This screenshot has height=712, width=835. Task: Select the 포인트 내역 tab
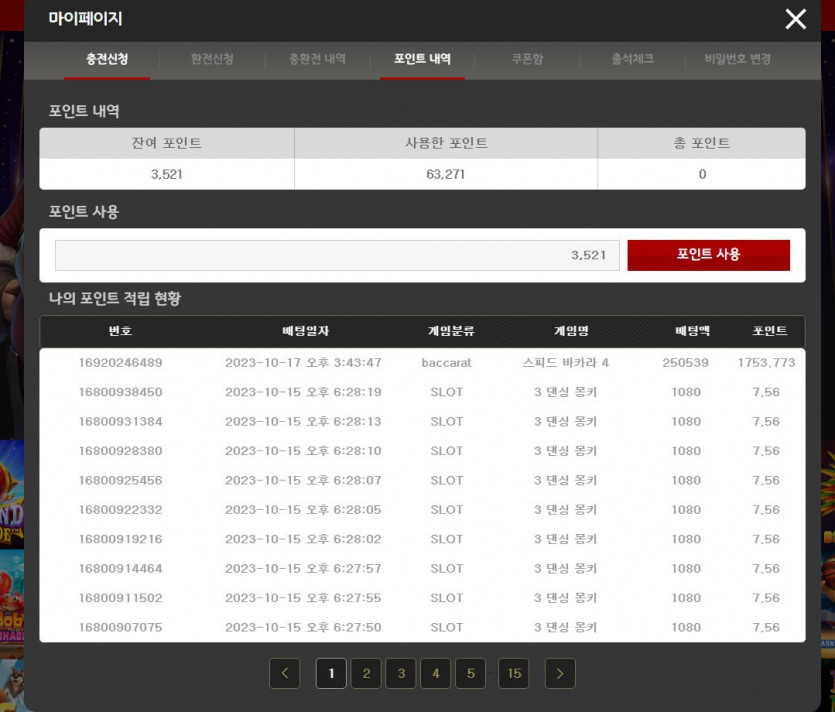422,59
